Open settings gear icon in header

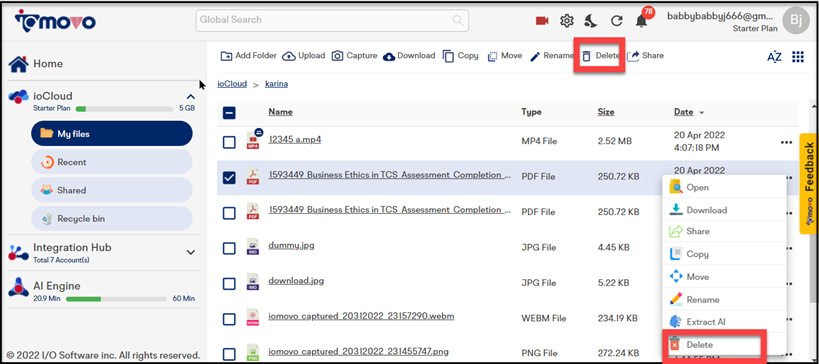pos(567,21)
